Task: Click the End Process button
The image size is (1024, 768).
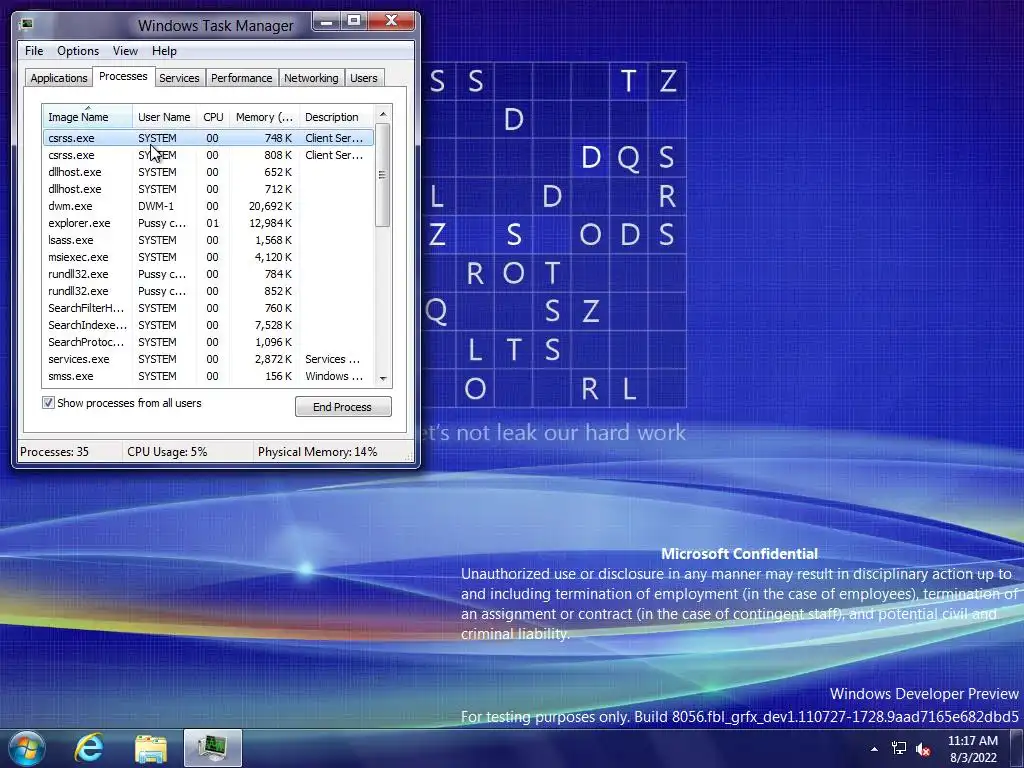Action: tap(343, 407)
